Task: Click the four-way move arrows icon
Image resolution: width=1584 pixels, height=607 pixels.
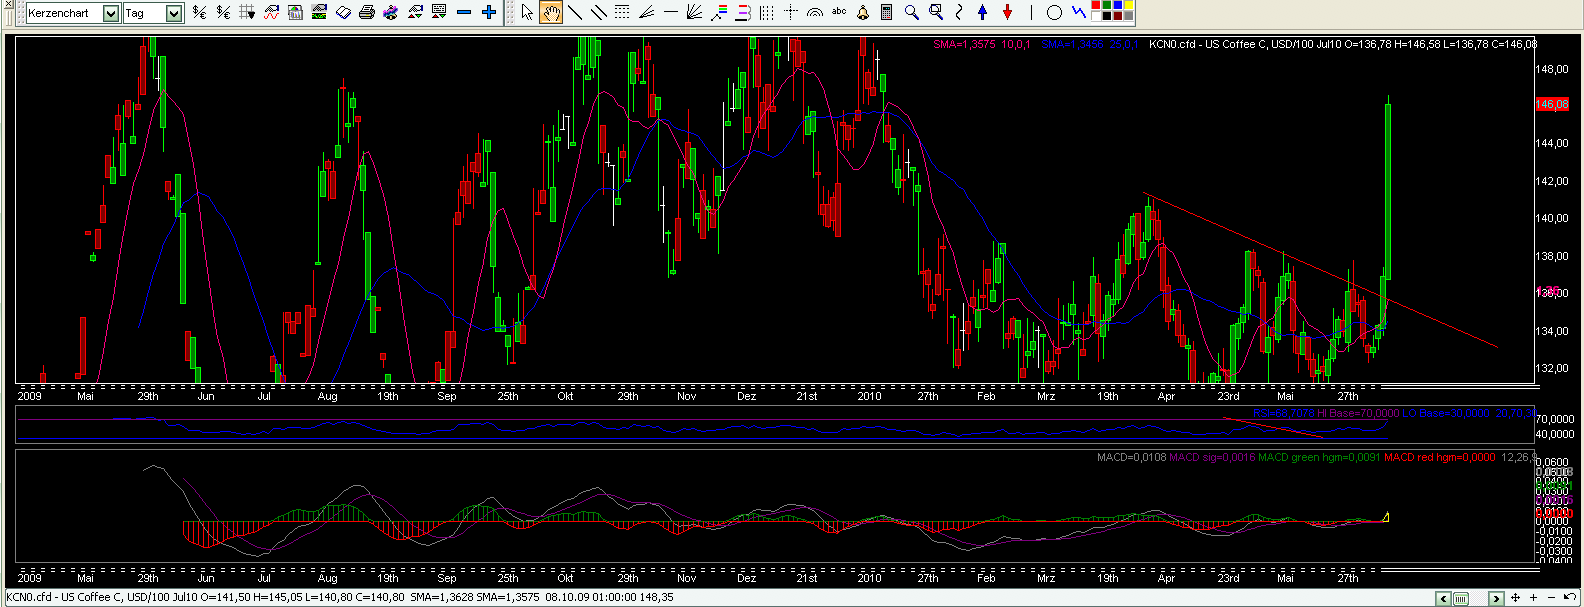Action: point(1516,597)
